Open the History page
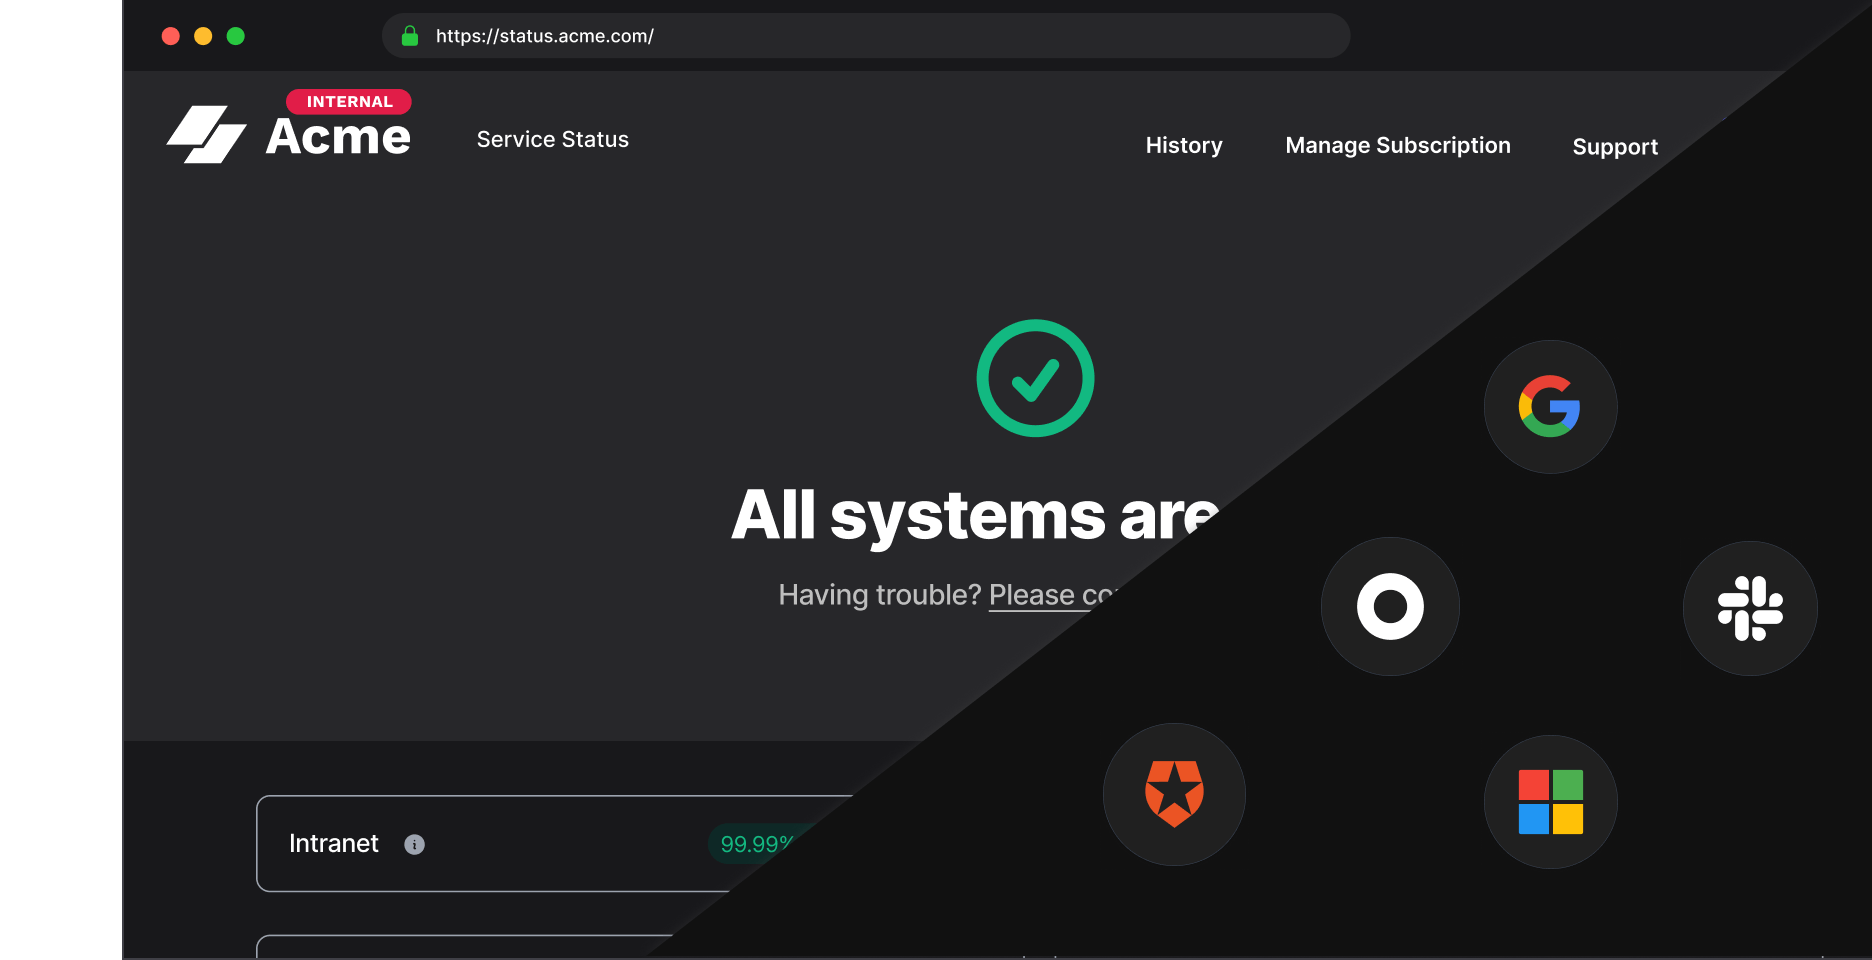Viewport: 1872px width, 960px height. pos(1184,145)
